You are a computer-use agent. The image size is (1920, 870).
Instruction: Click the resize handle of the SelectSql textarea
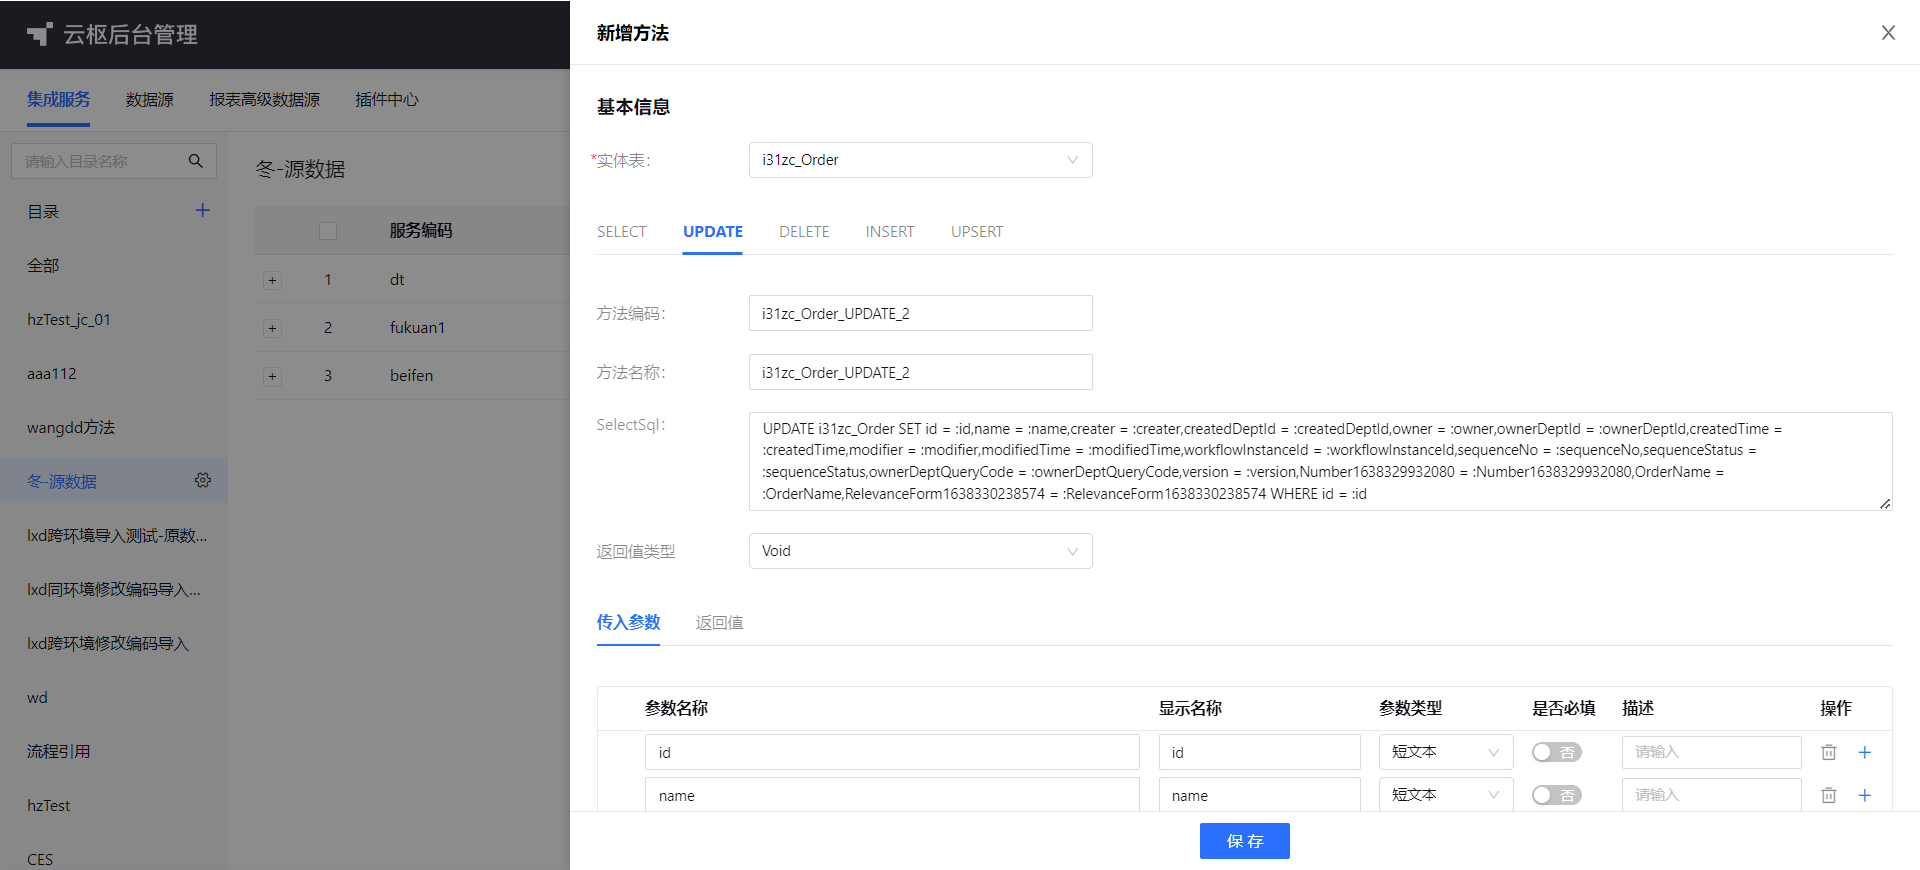pos(1885,503)
